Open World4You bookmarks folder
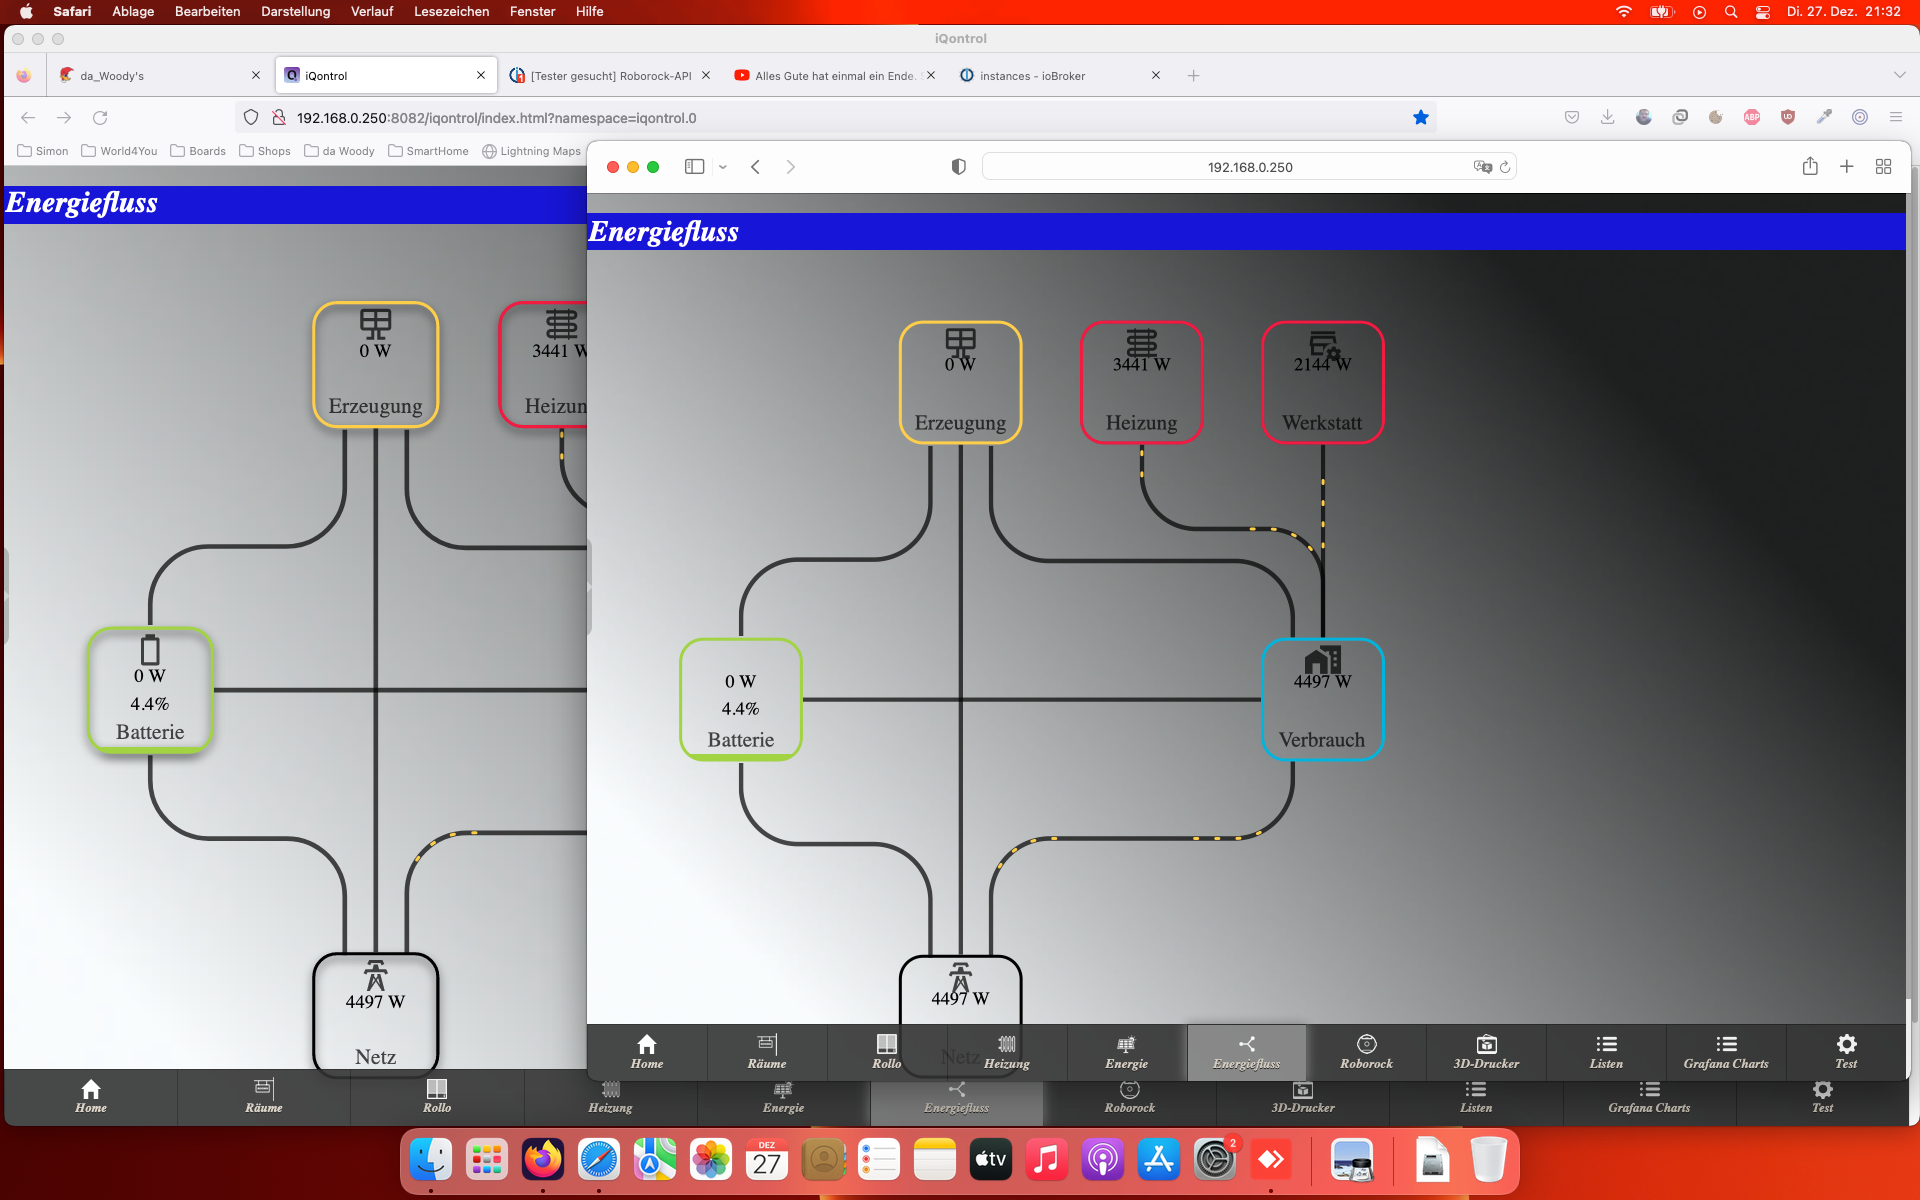 119,151
